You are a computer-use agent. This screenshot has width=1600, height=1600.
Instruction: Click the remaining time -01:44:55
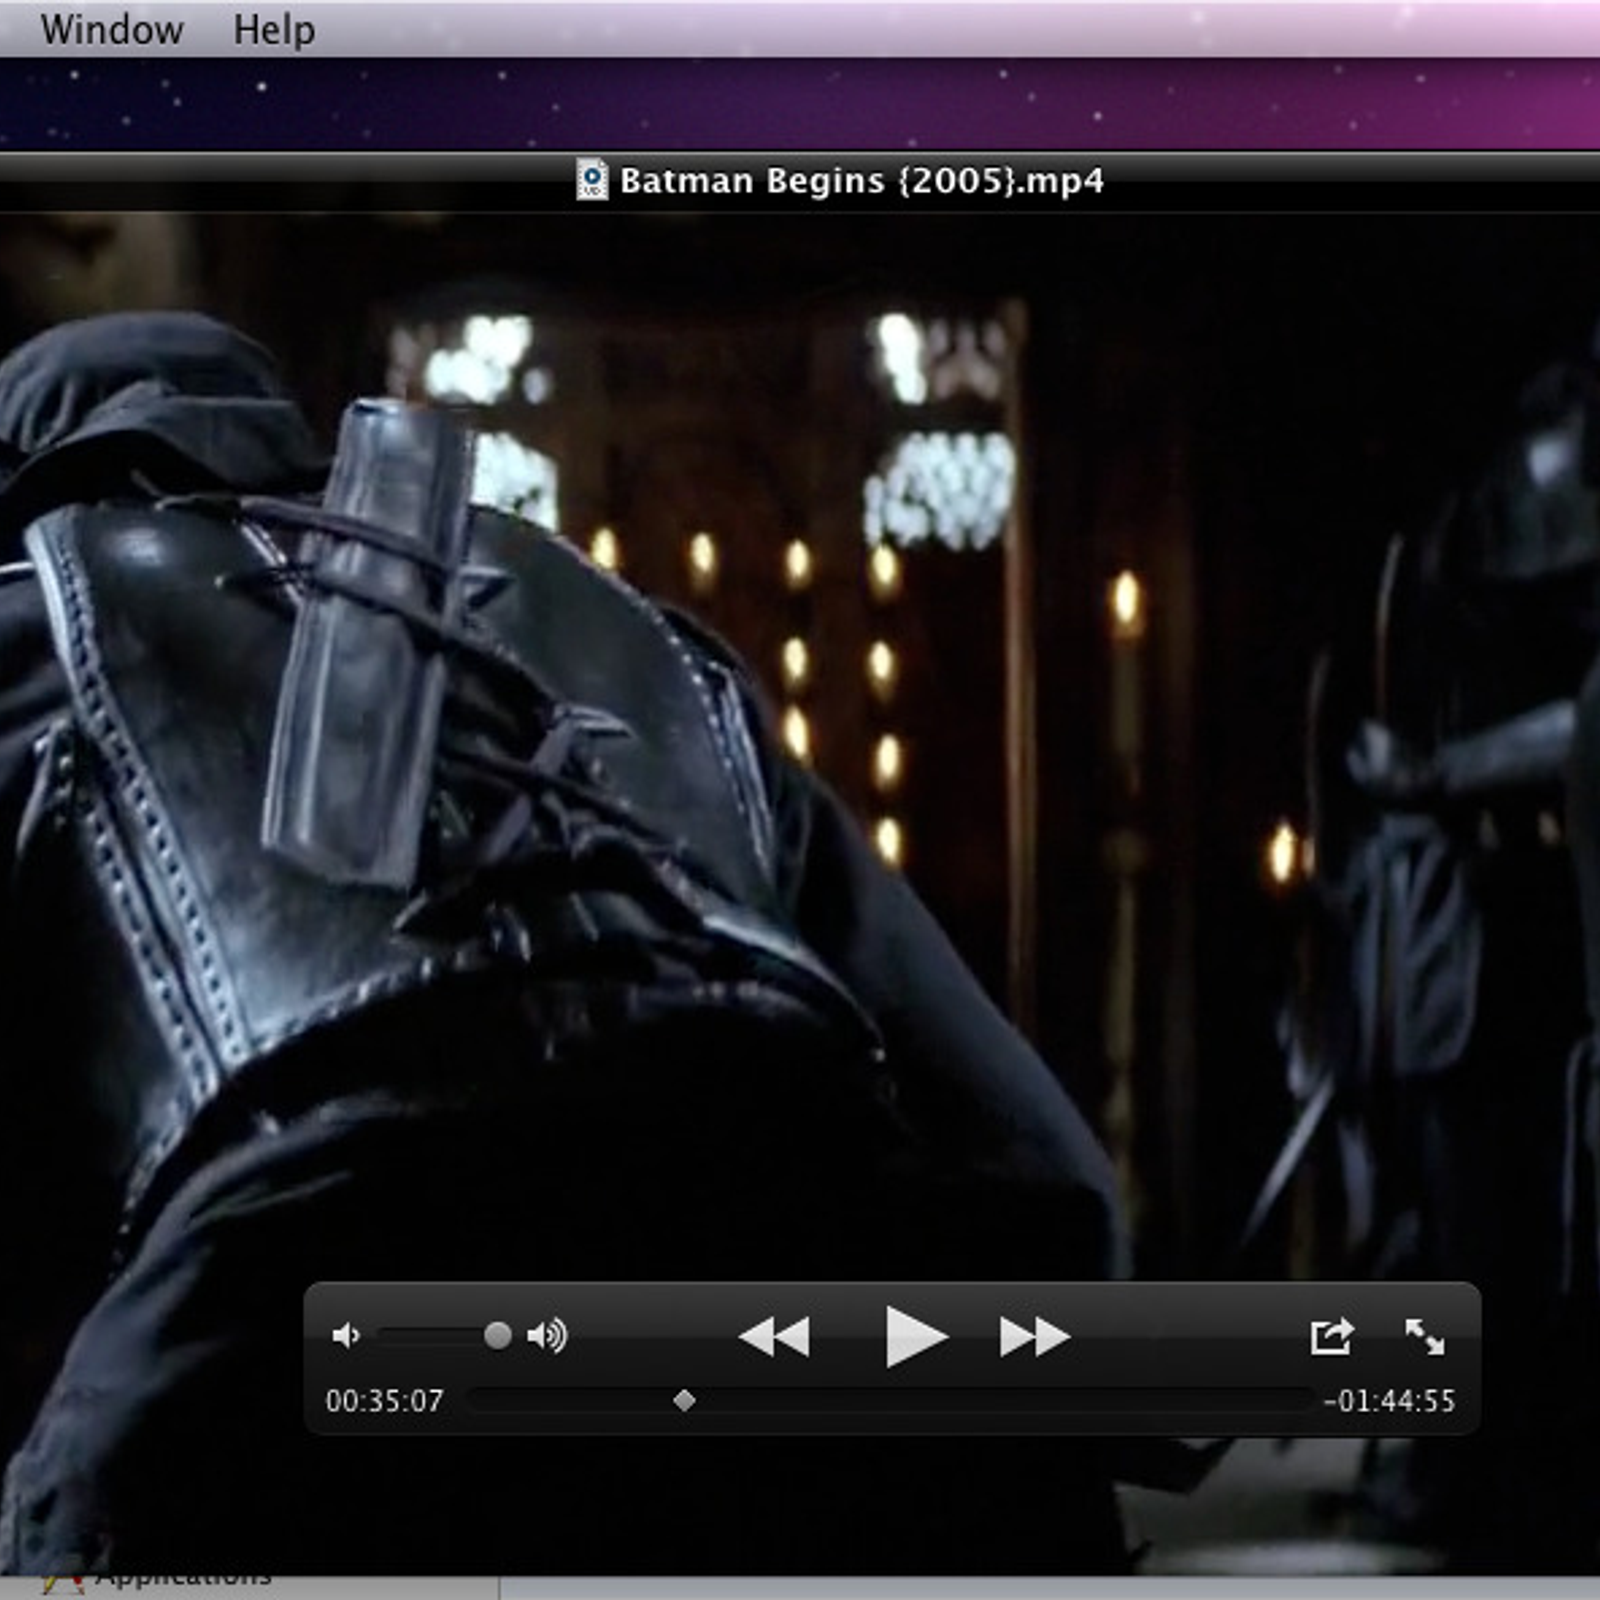coord(1389,1401)
